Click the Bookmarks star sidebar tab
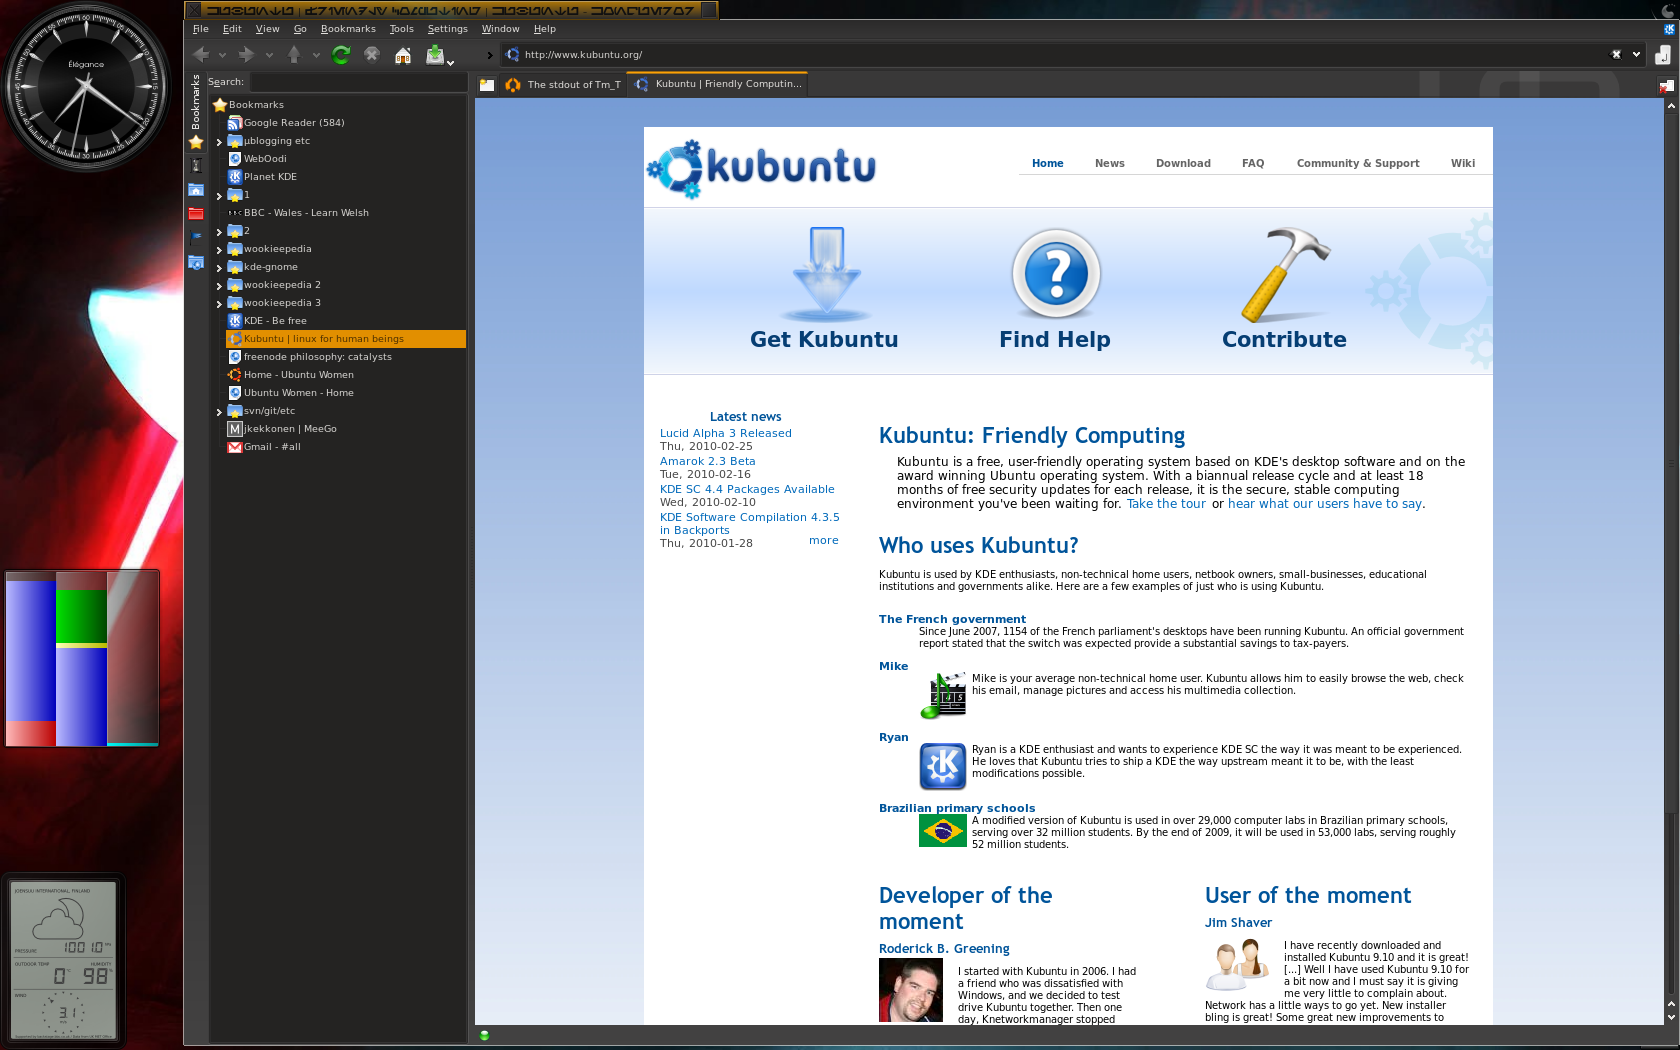Screen dimensions: 1680x1050 (196, 112)
